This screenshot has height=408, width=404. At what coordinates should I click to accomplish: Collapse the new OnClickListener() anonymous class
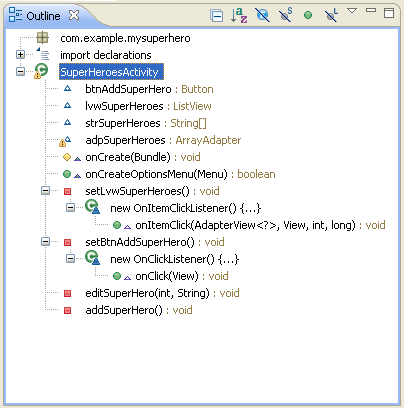[70, 258]
